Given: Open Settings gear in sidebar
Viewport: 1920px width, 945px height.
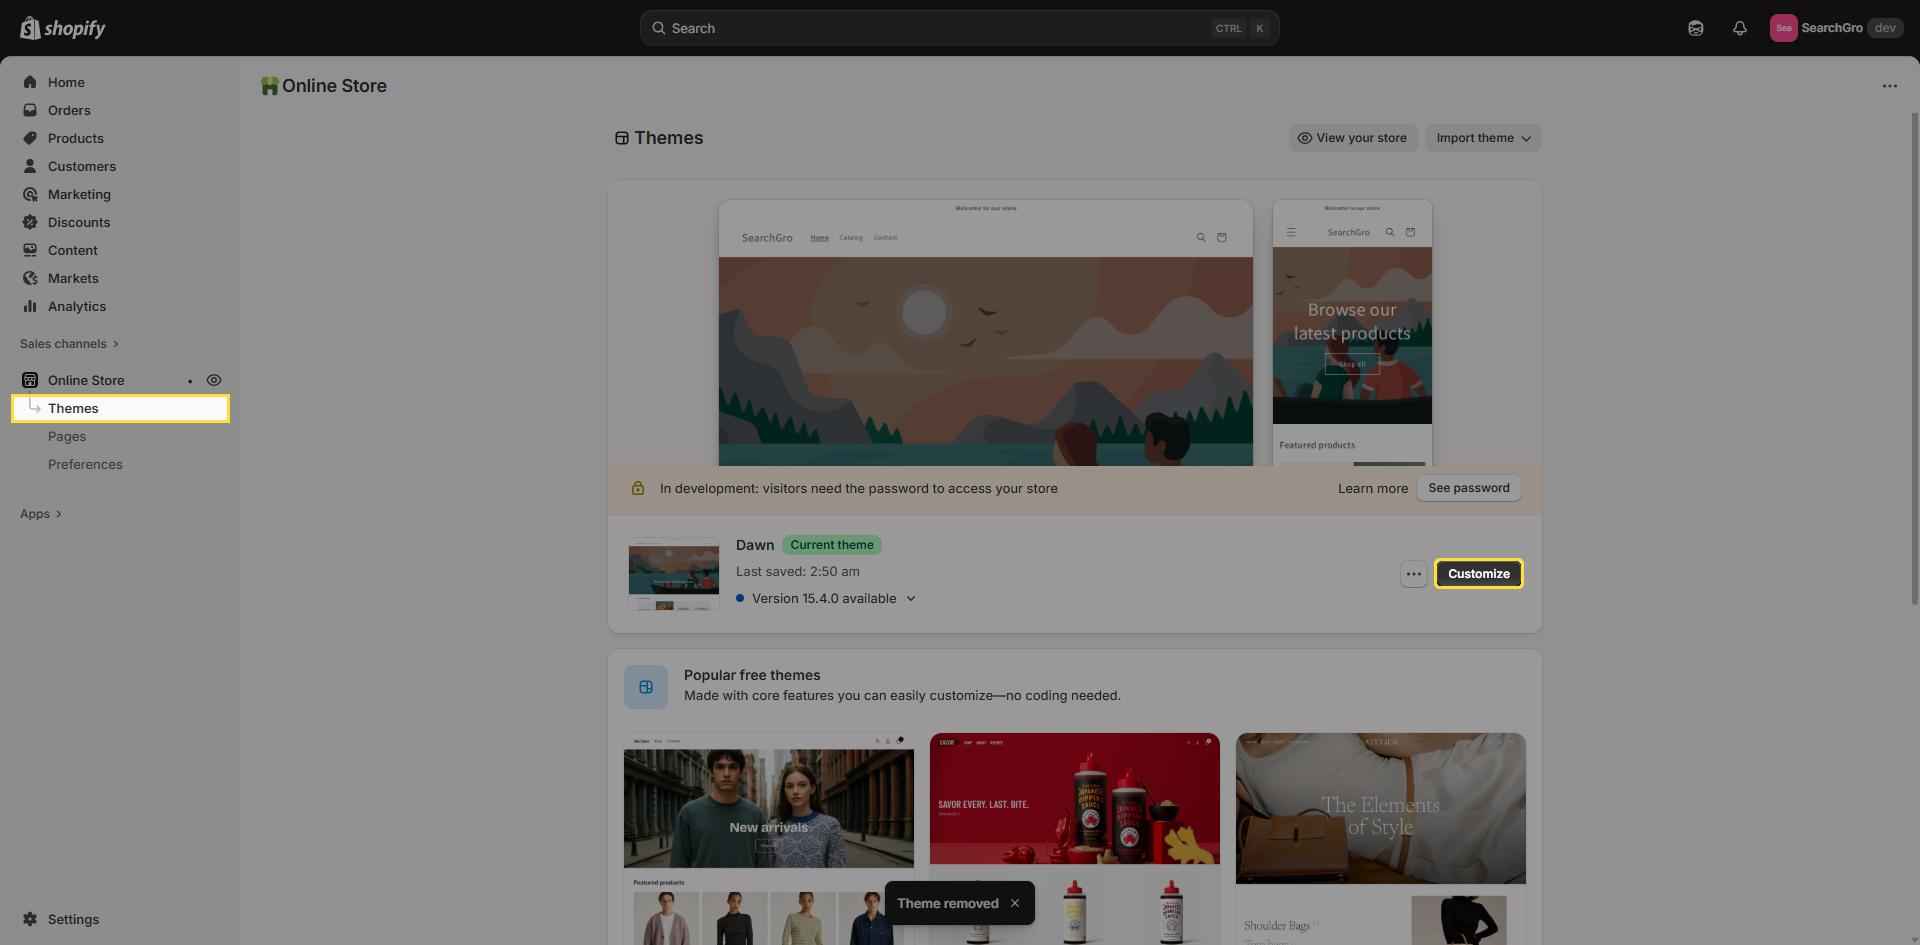Looking at the screenshot, I should tap(30, 919).
